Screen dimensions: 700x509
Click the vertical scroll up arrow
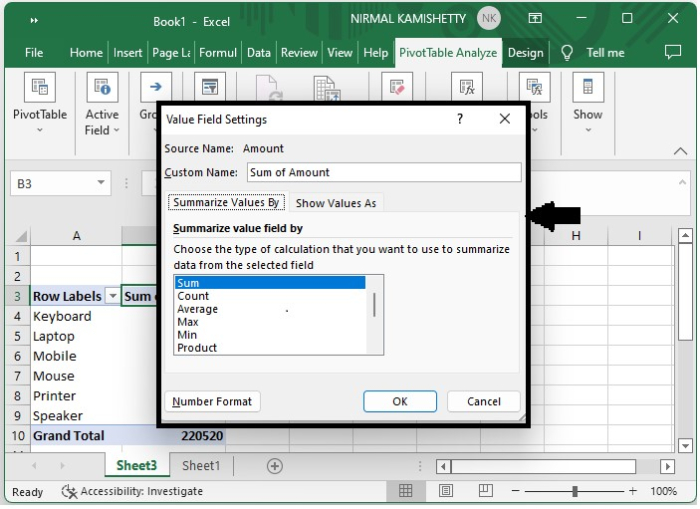[685, 234]
